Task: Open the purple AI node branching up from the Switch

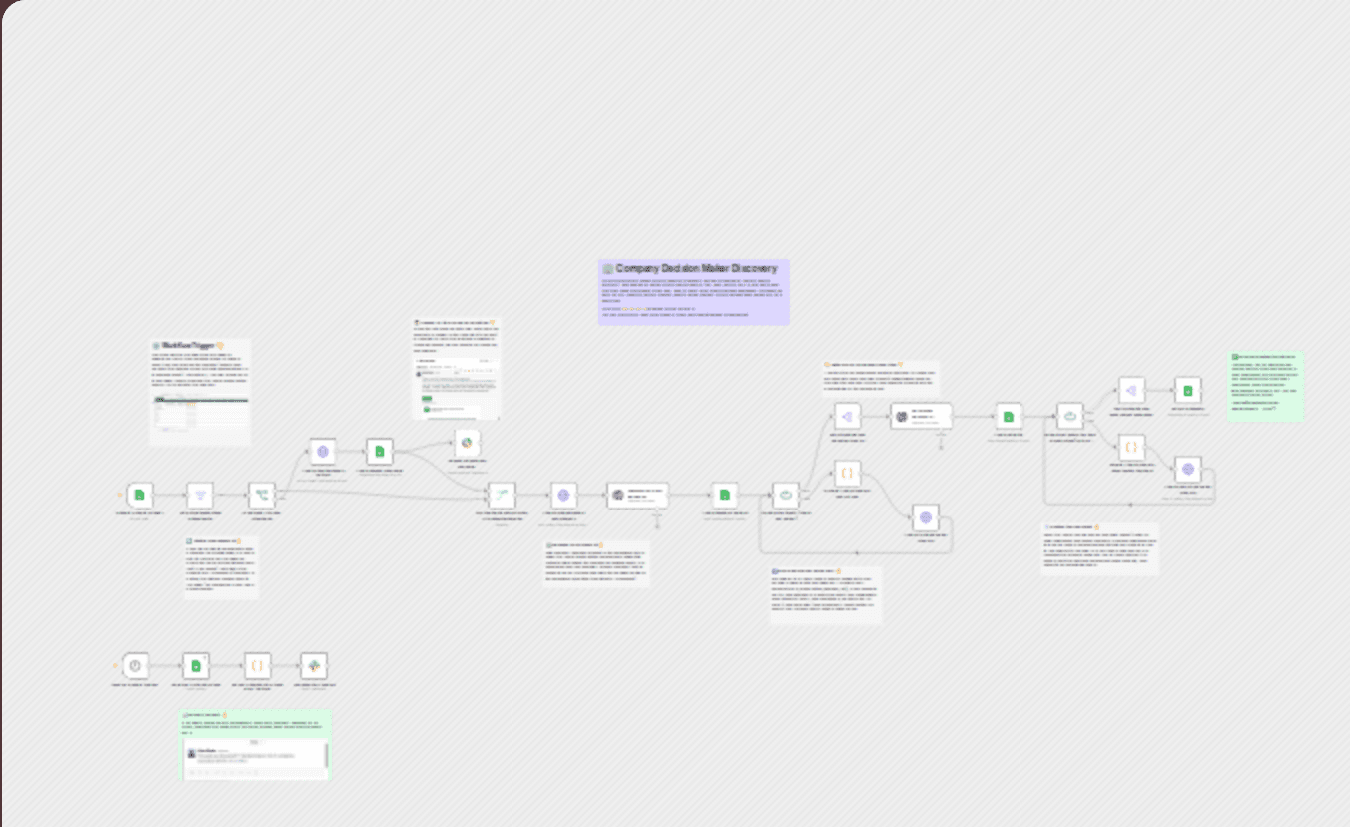Action: pyautogui.click(x=323, y=452)
